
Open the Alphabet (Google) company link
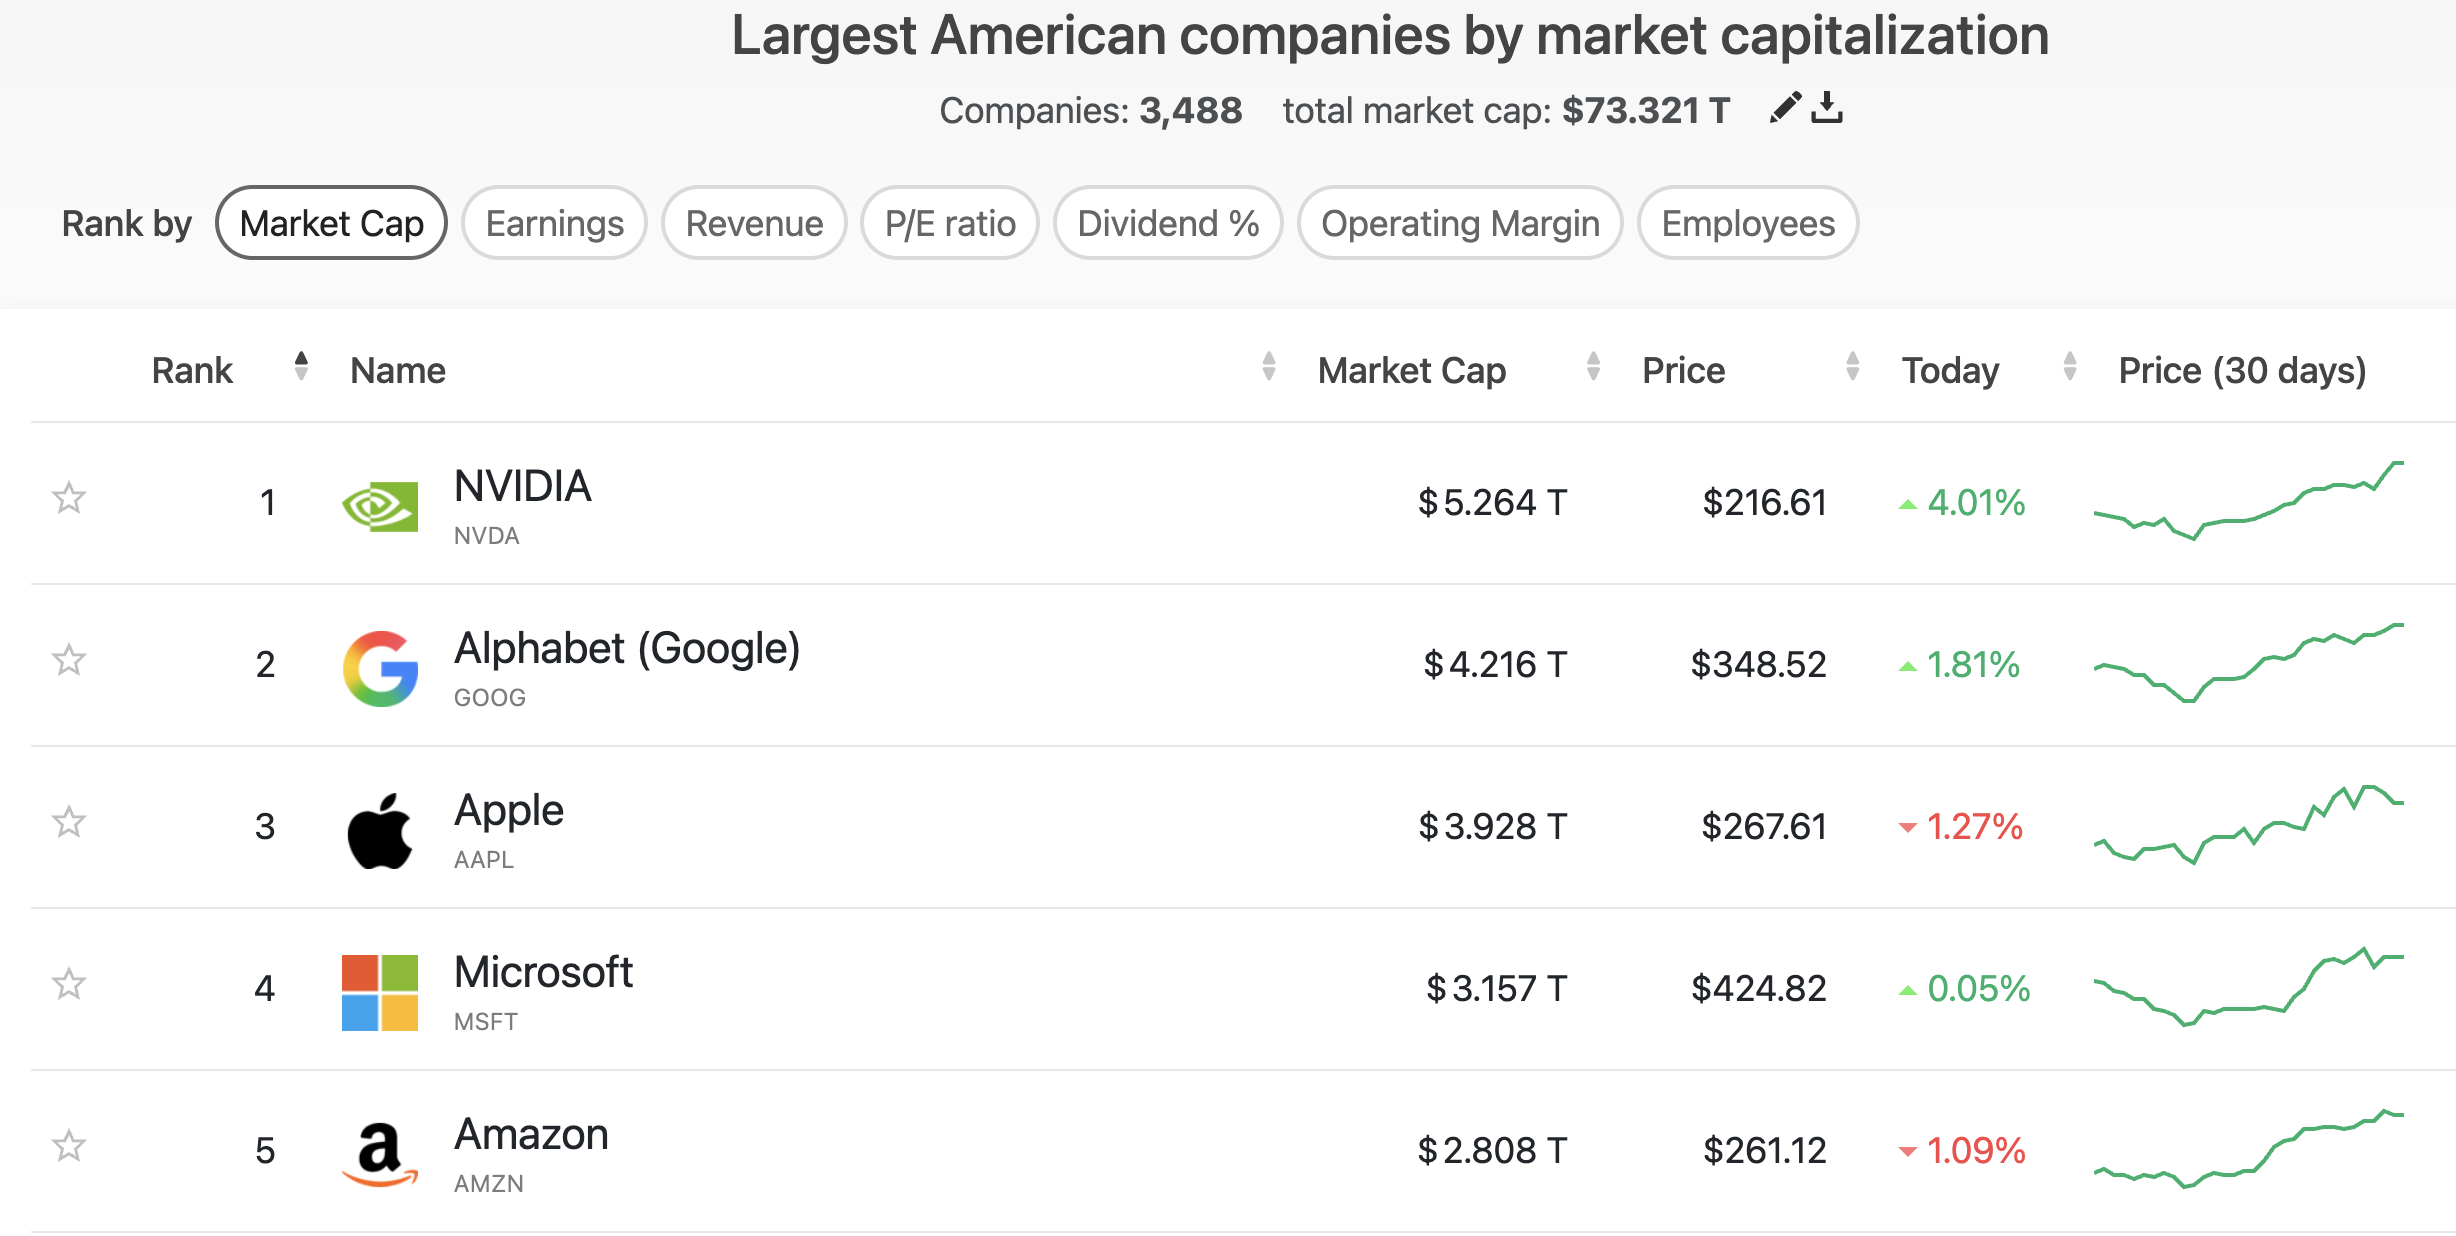pos(627,648)
